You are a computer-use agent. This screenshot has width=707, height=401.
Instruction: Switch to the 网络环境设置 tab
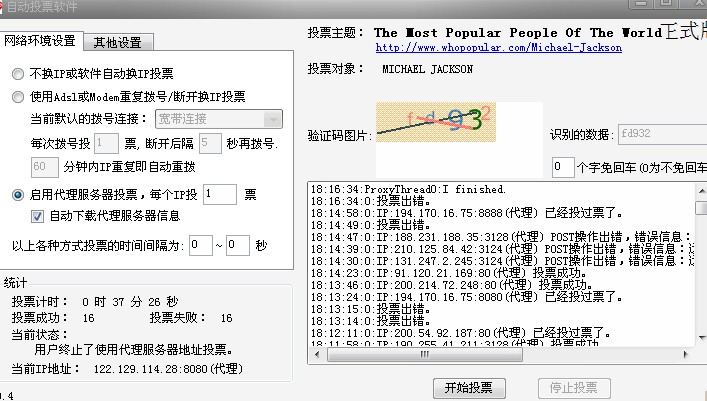coord(40,41)
